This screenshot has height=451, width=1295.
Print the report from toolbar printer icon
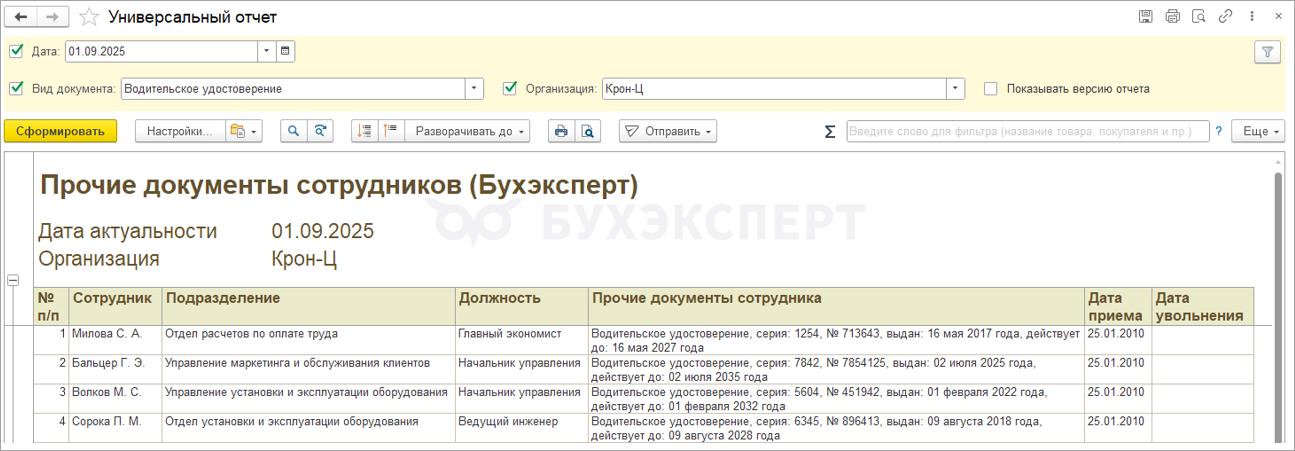(561, 131)
